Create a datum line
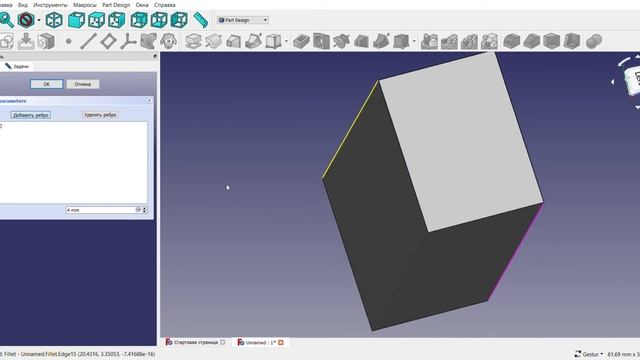Image resolution: width=640 pixels, height=360 pixels. tap(88, 41)
